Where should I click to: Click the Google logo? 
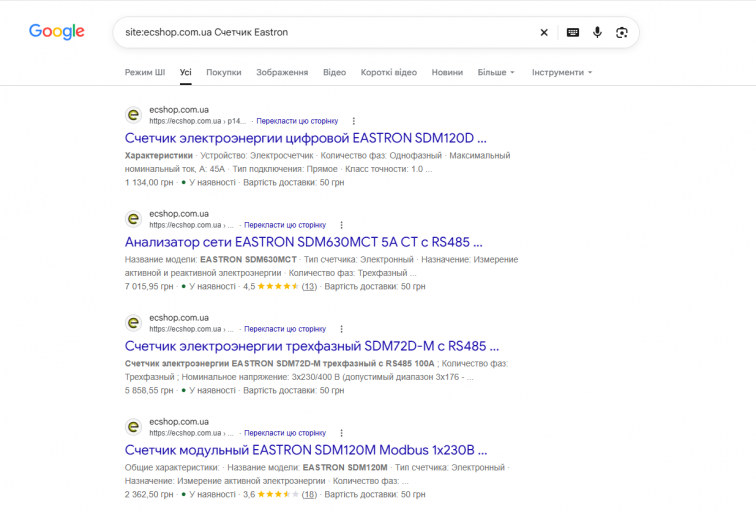[x=56, y=32]
